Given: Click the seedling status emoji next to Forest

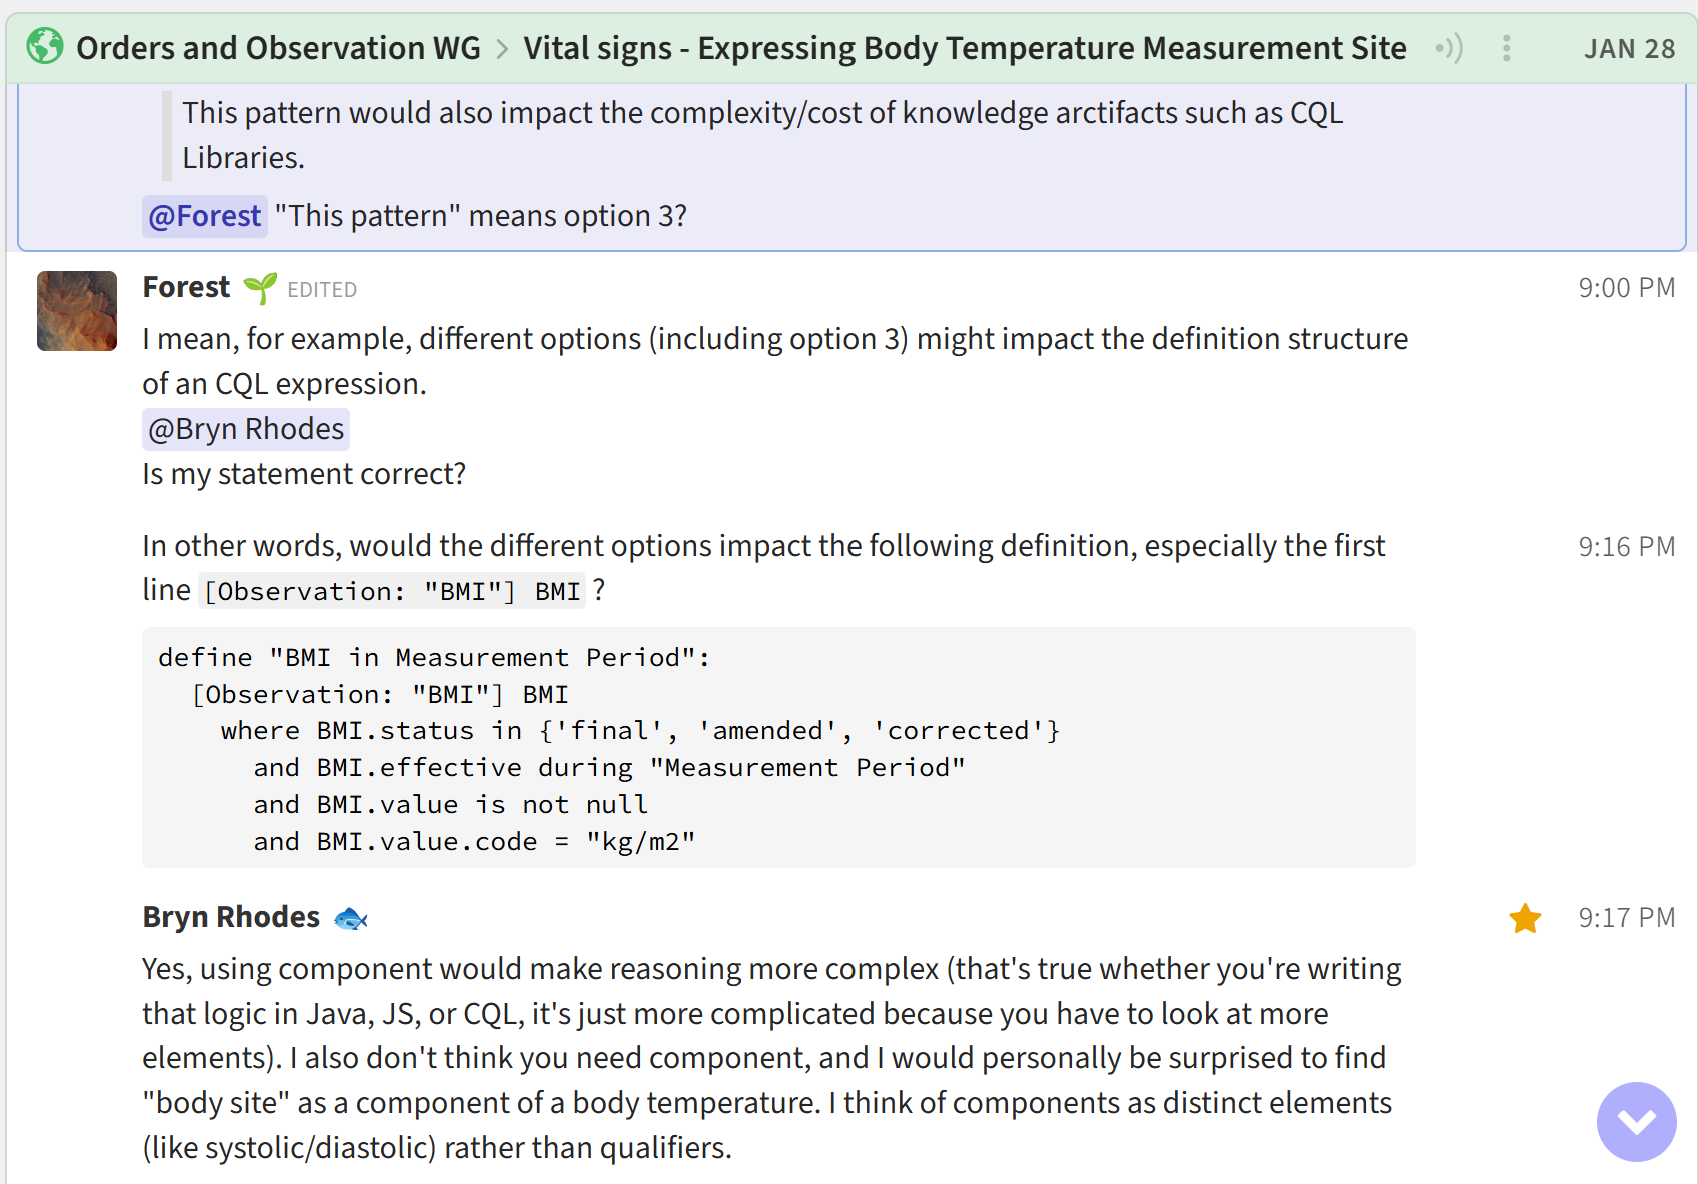Looking at the screenshot, I should [x=260, y=288].
